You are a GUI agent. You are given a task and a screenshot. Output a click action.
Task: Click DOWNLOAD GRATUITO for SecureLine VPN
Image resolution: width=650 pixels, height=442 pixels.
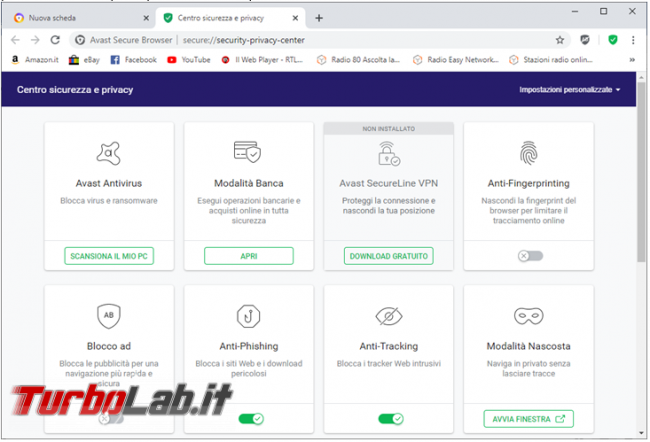click(388, 256)
